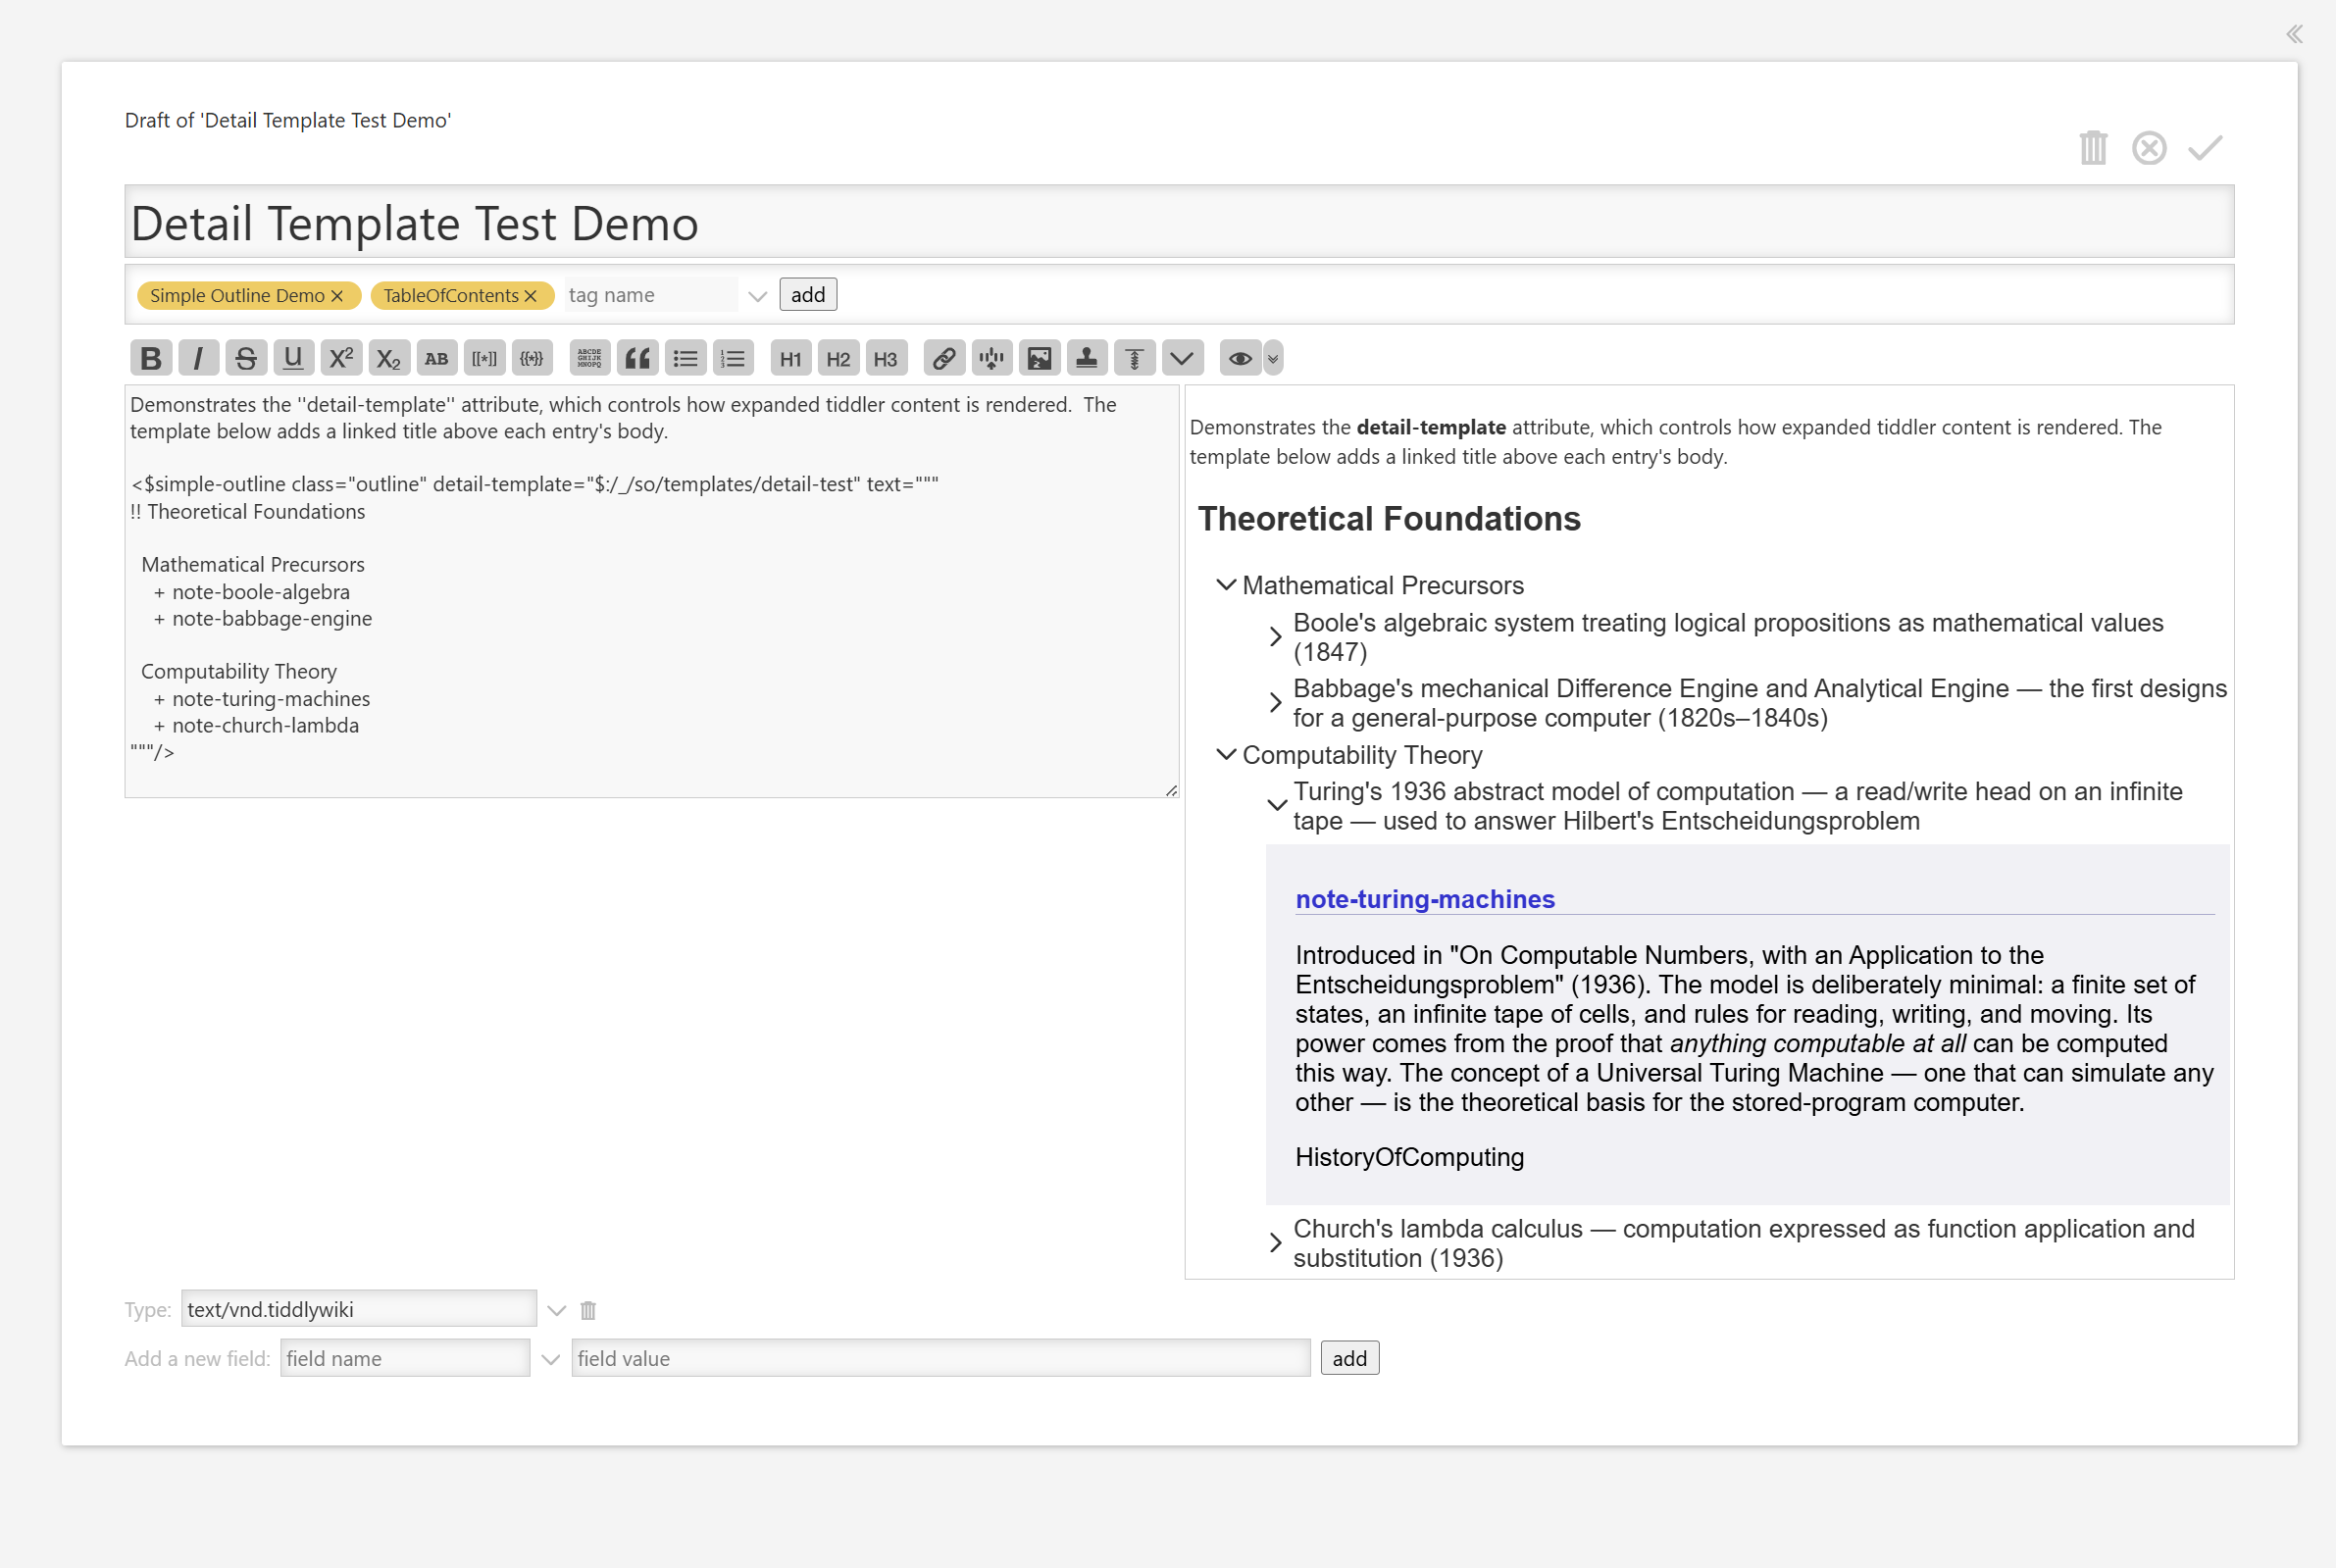Open the note-turing-machines link
Viewport: 2336px width, 1568px height.
(1424, 899)
